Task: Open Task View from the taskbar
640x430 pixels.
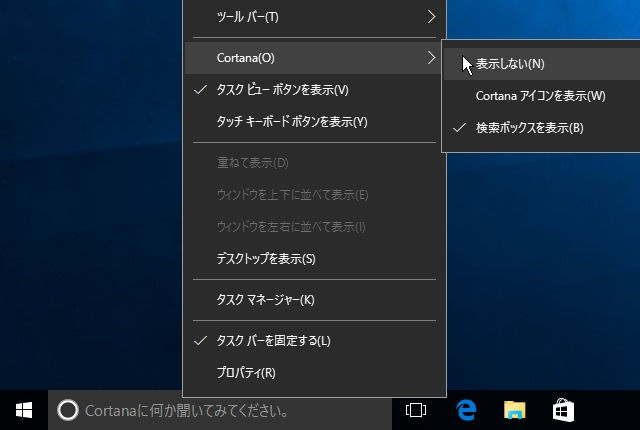Action: tap(416, 410)
